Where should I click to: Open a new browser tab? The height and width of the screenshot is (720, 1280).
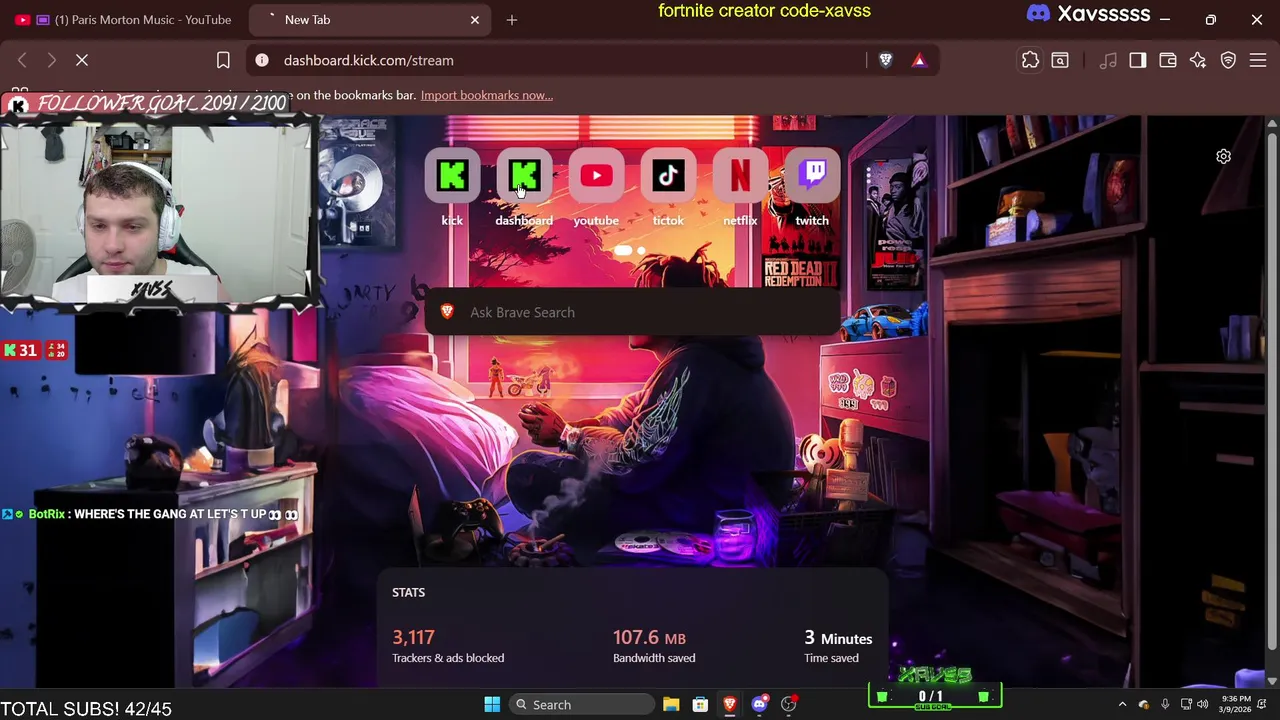pos(511,20)
